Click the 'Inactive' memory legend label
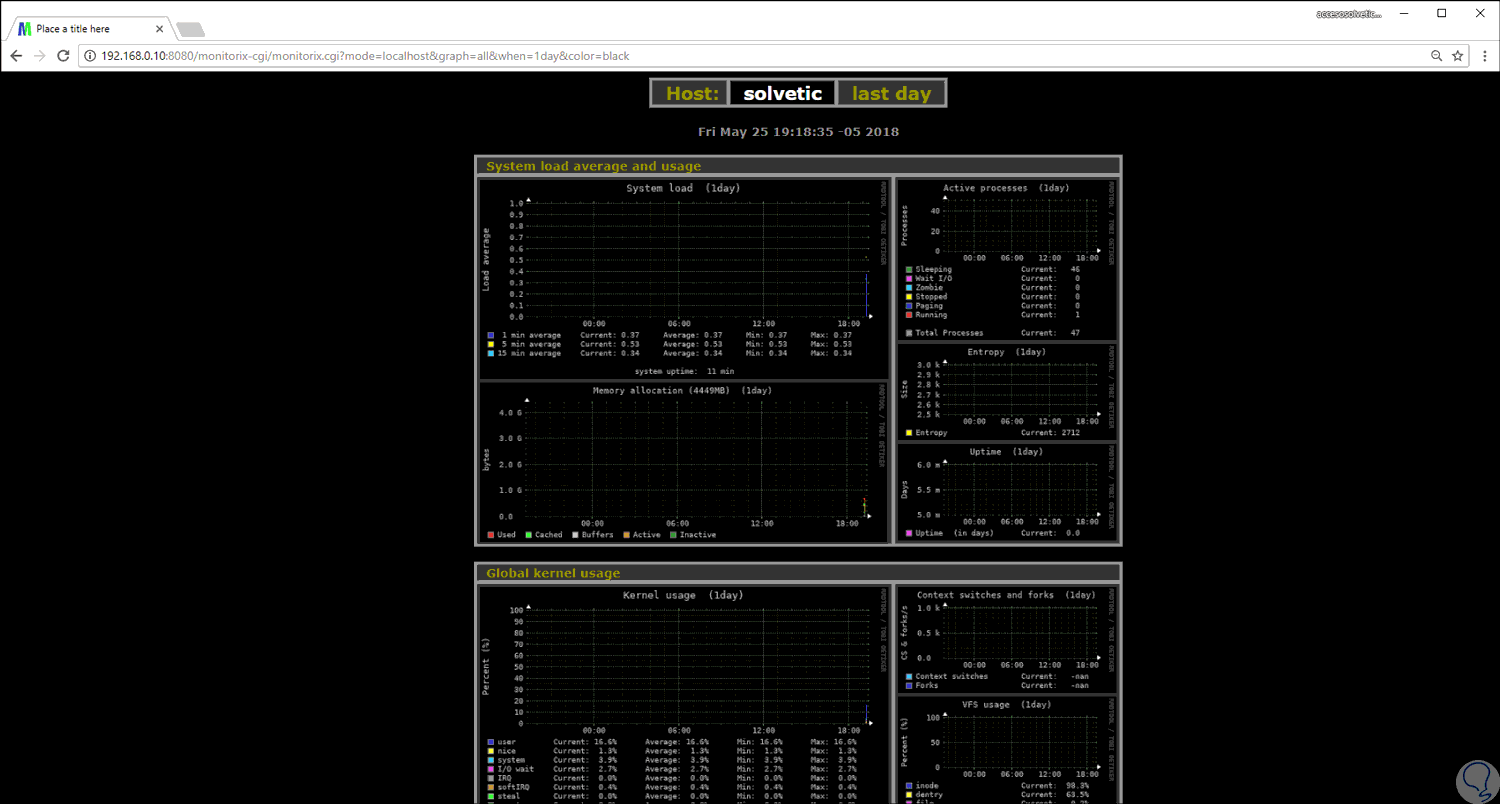 (698, 535)
